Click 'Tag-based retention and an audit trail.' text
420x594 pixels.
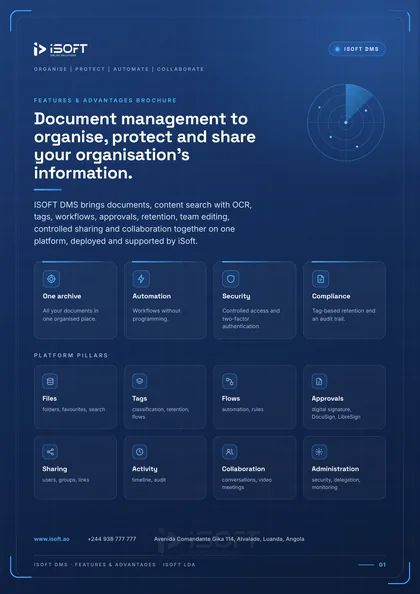pos(343,315)
